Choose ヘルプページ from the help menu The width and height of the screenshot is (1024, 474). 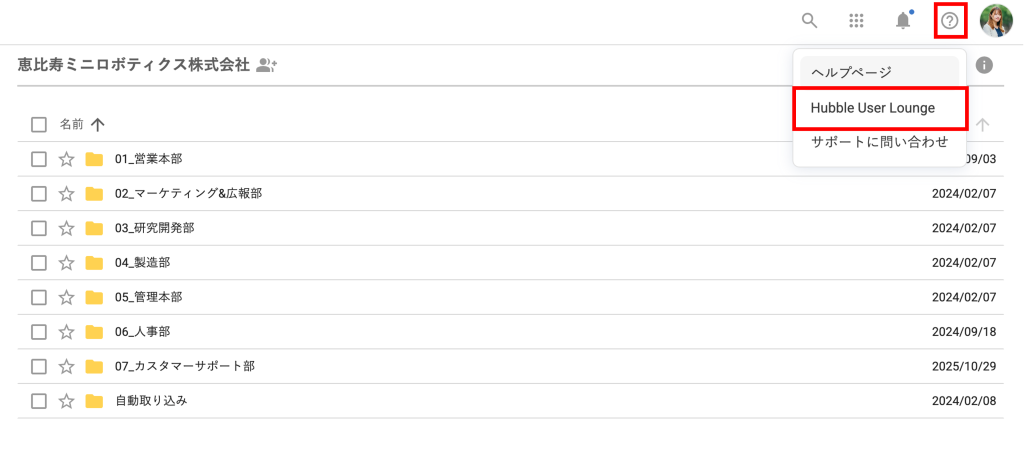[x=851, y=72]
